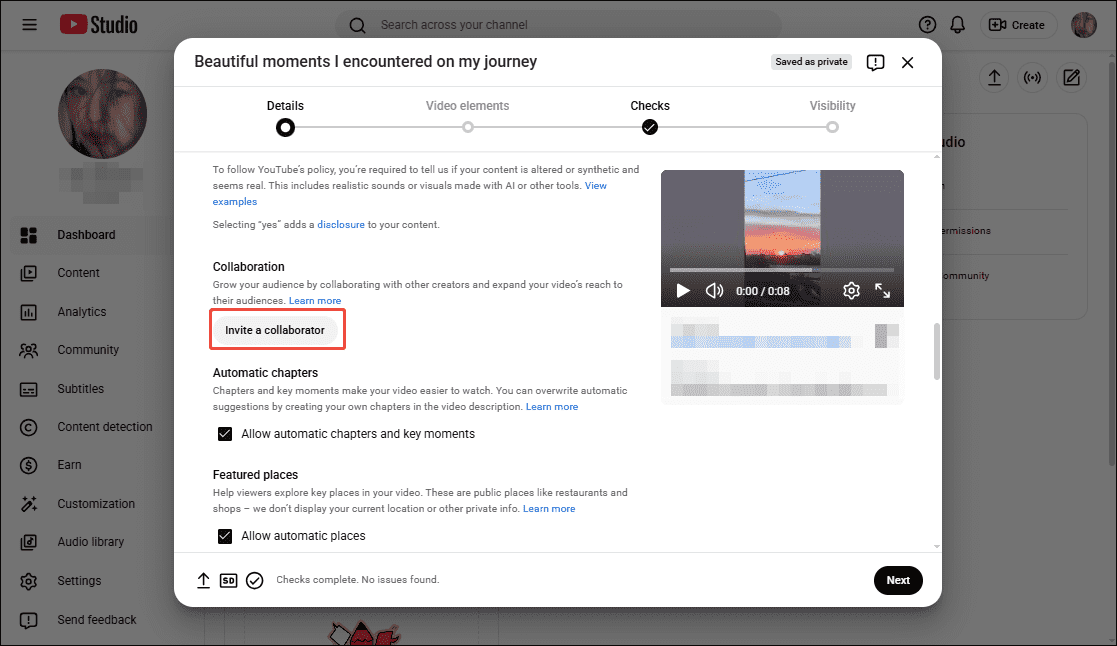This screenshot has width=1117, height=646.
Task: Click the upload icon in dialog footer
Action: click(x=204, y=580)
